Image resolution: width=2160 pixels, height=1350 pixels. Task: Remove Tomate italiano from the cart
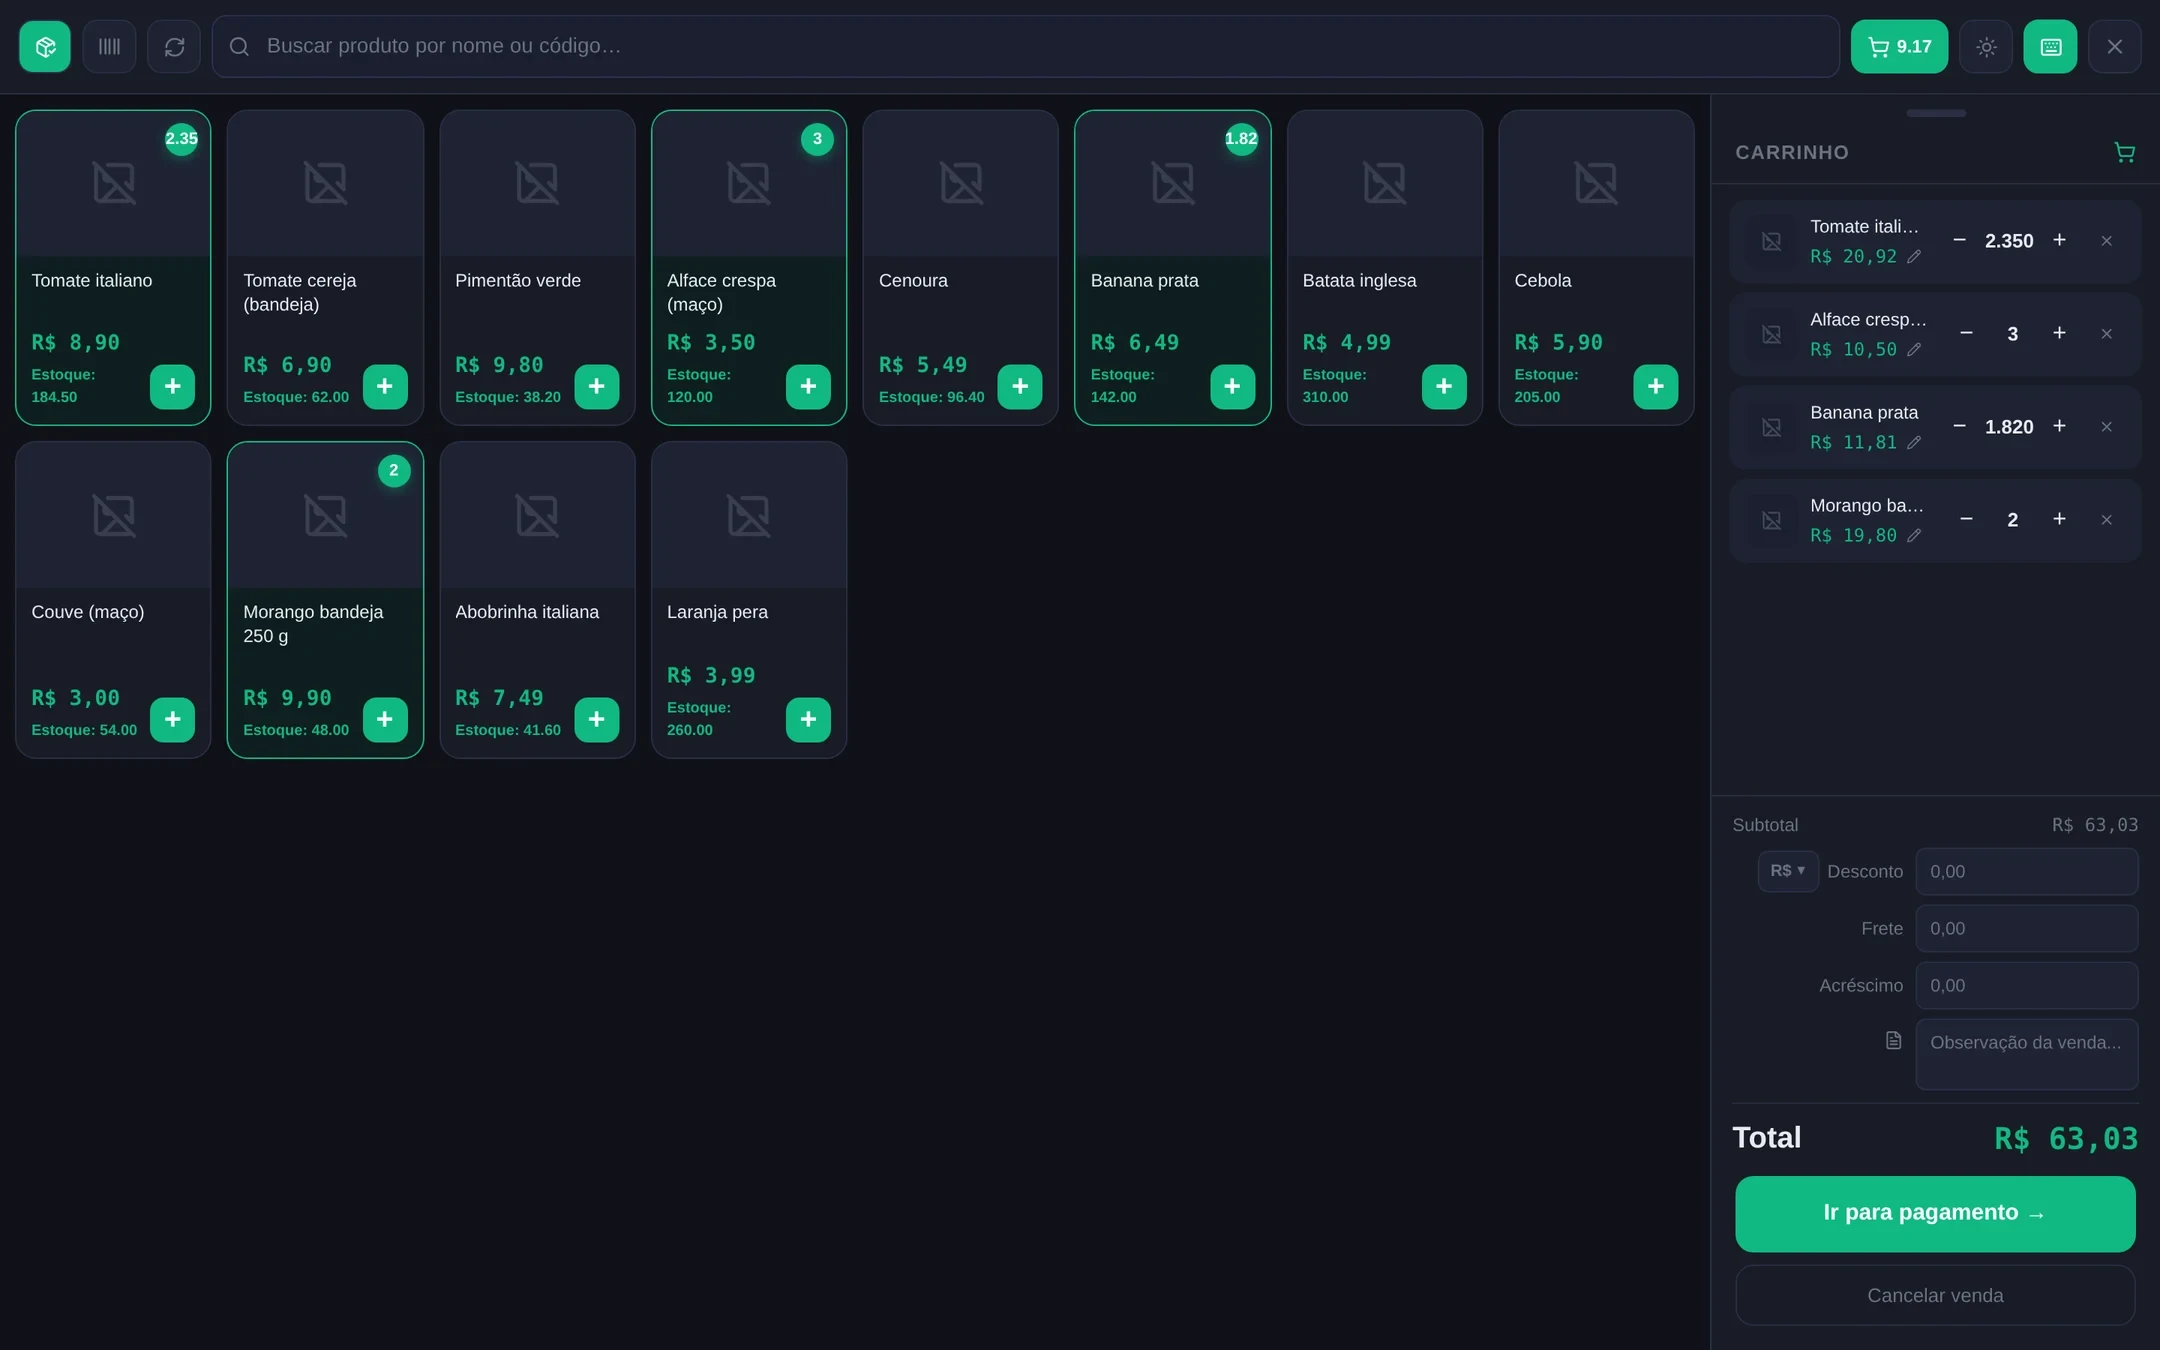[x=2106, y=241]
